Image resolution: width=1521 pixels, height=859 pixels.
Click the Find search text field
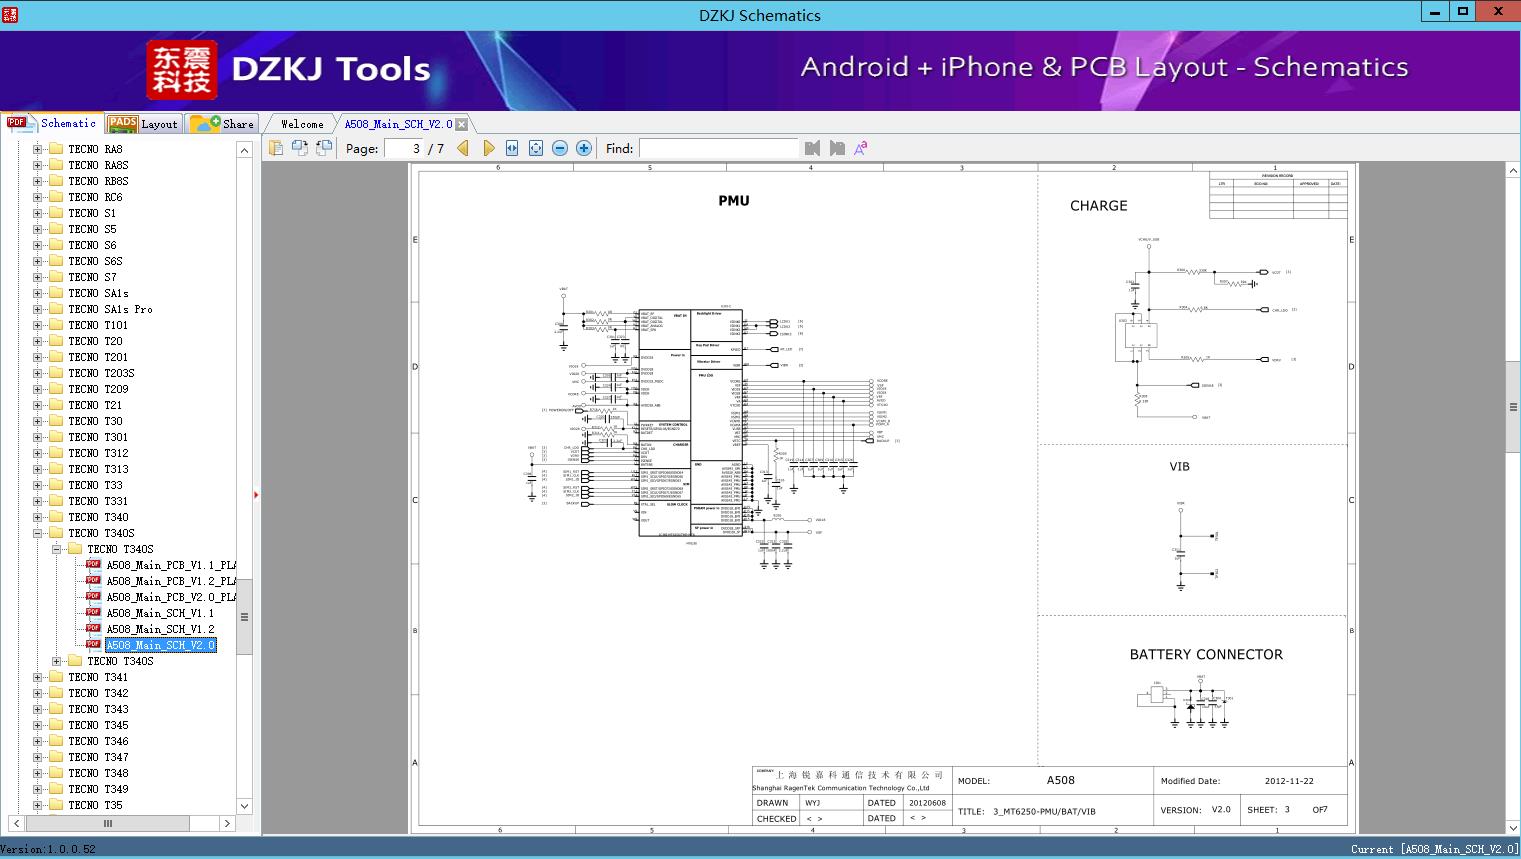(718, 148)
